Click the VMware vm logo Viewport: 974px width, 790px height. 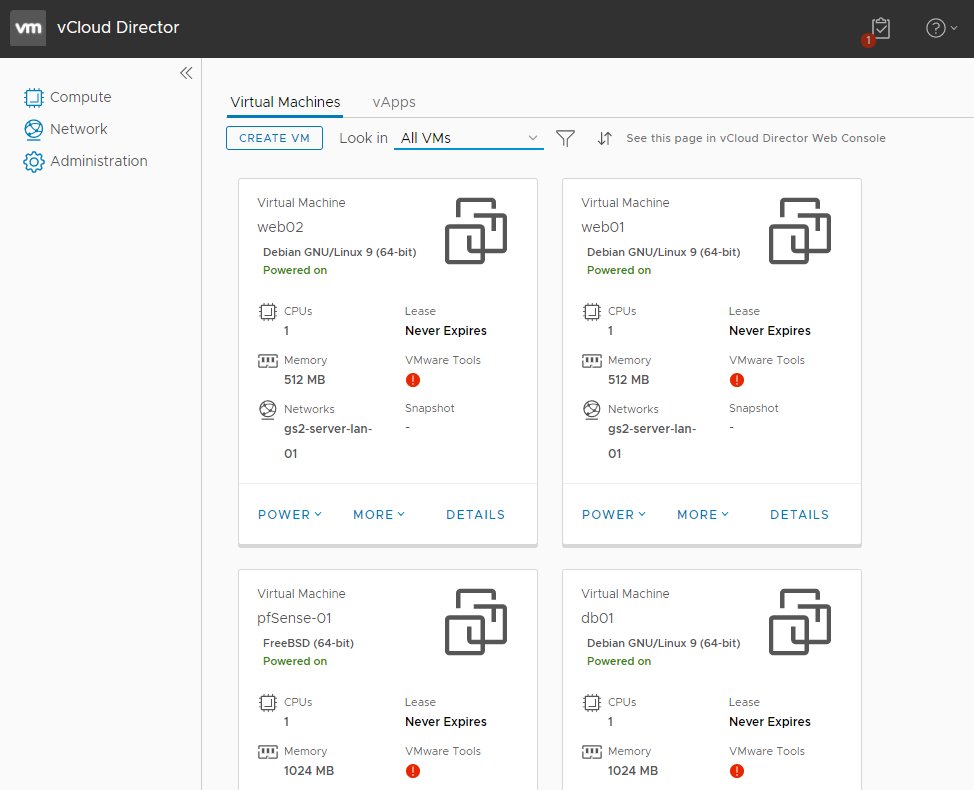(x=28, y=28)
